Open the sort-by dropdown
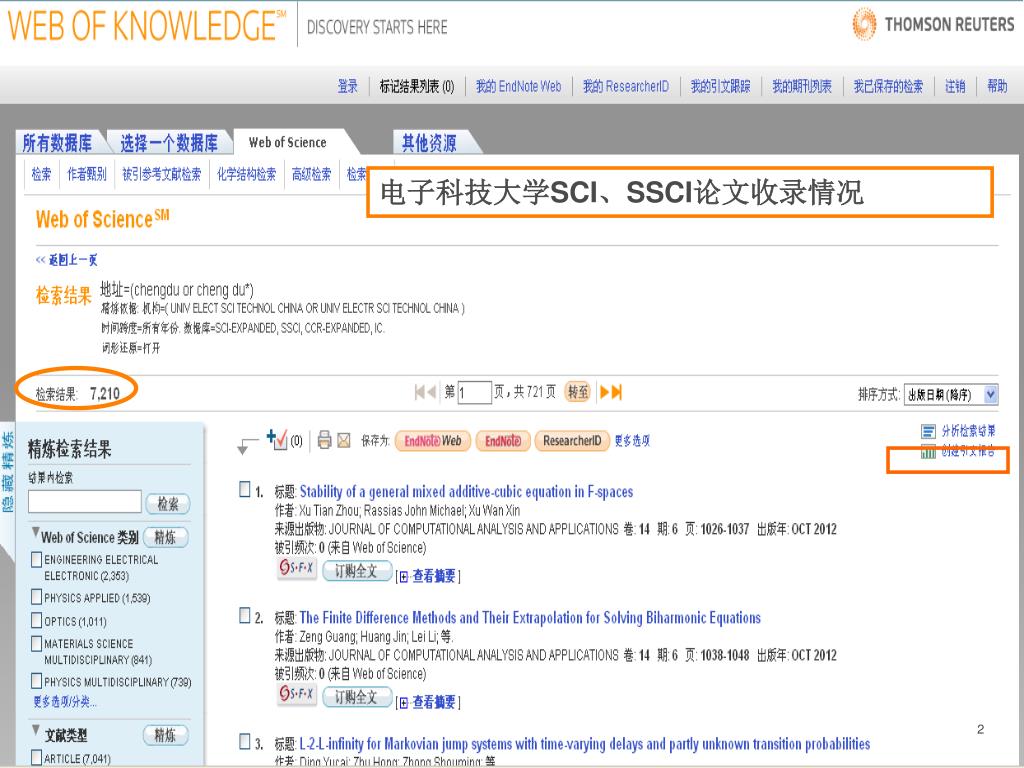Screen dimensions: 1024x768 click(951, 394)
